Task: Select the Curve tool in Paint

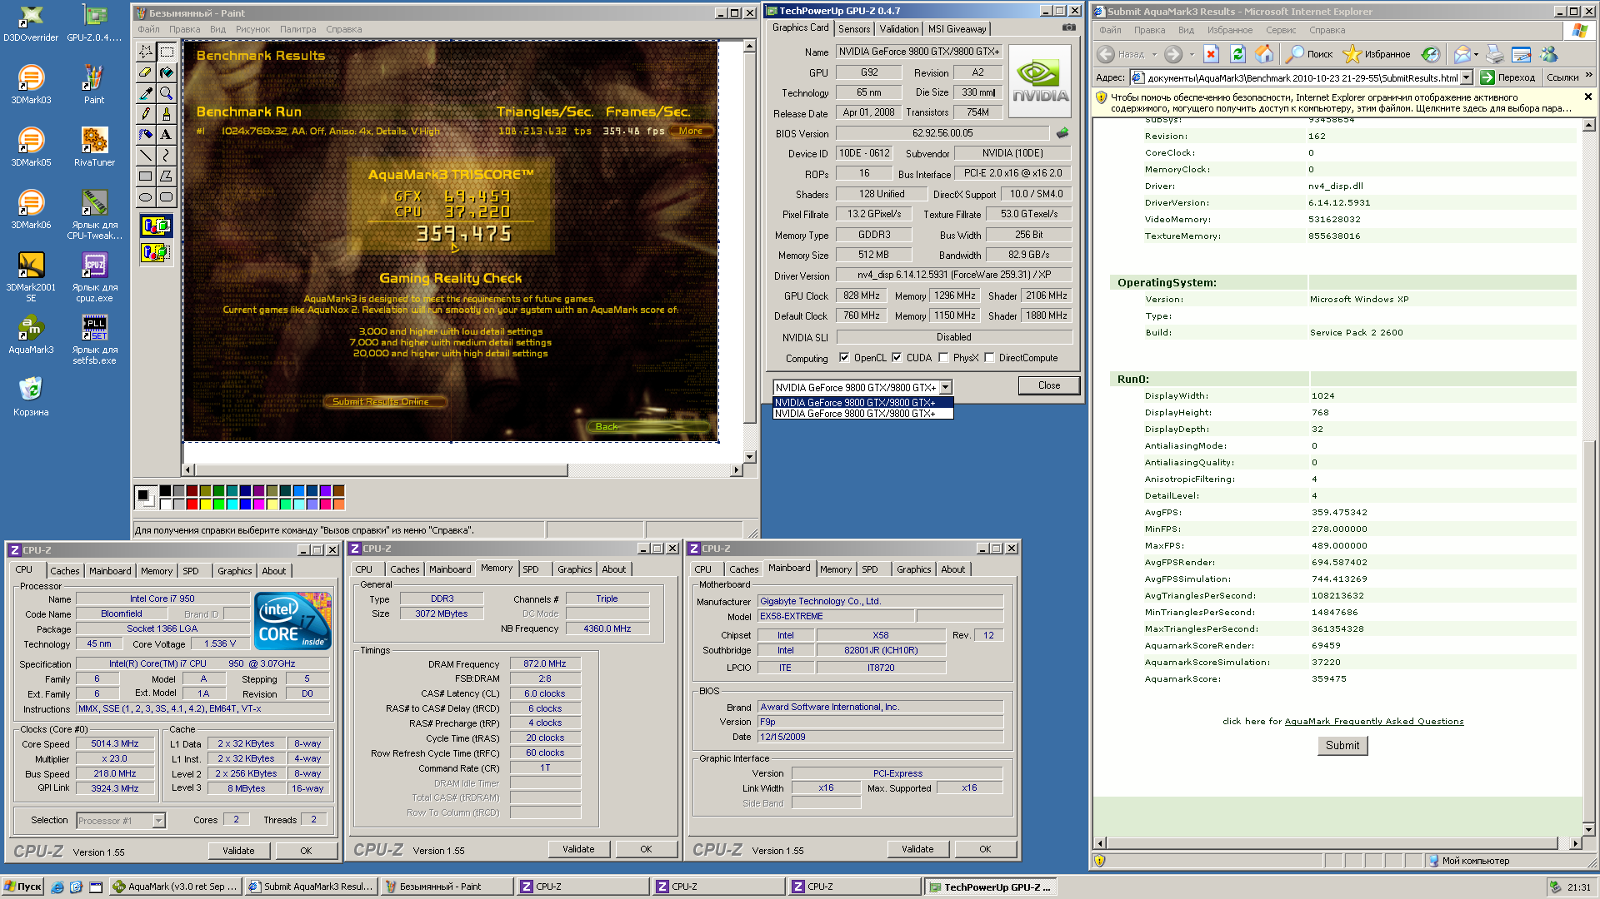Action: tap(166, 155)
